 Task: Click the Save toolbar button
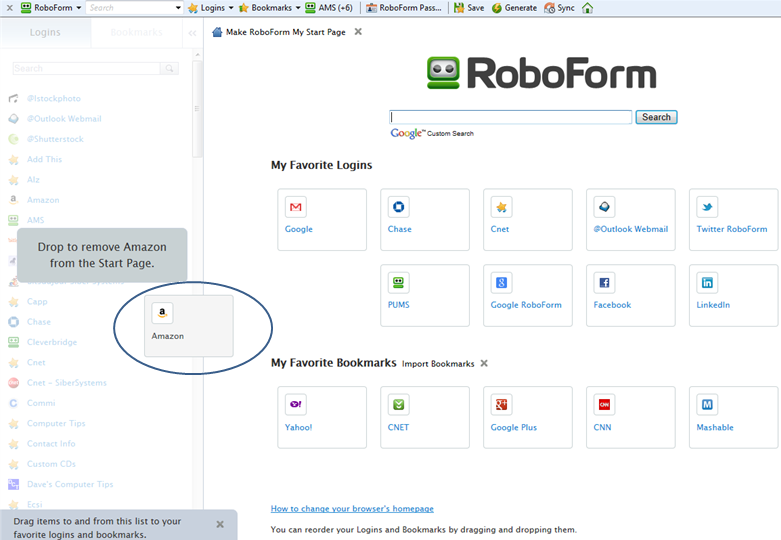469,8
